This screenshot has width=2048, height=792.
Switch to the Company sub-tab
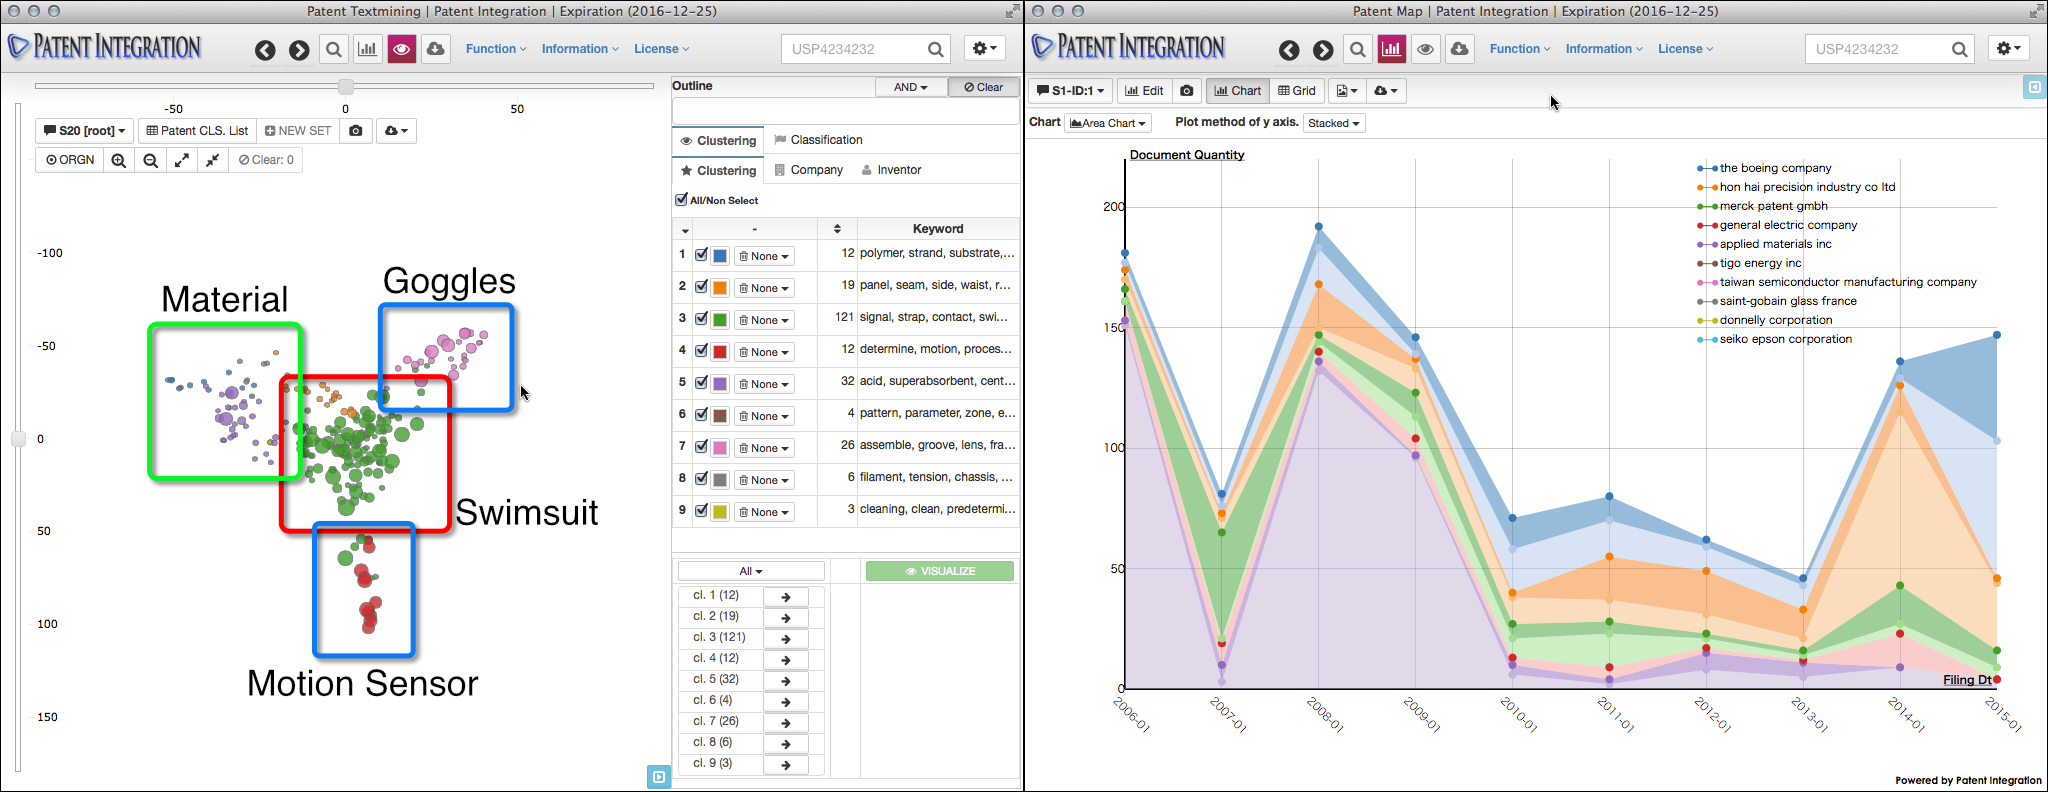tap(809, 170)
